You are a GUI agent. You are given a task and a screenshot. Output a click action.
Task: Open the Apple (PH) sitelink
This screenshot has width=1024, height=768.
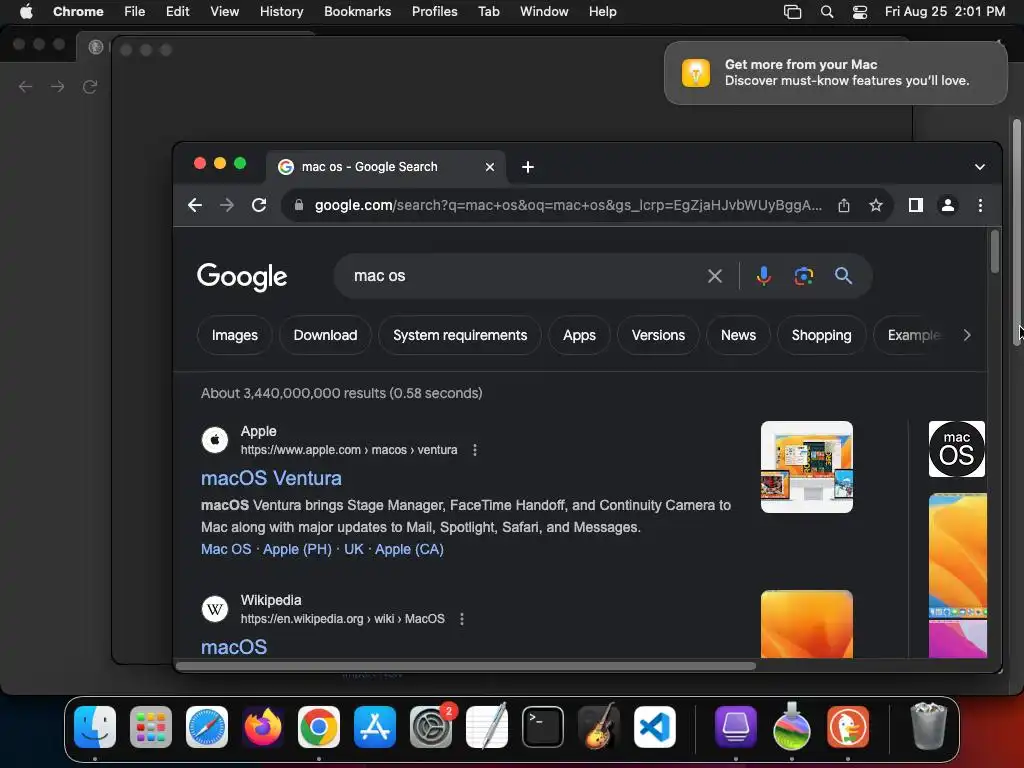coord(297,549)
